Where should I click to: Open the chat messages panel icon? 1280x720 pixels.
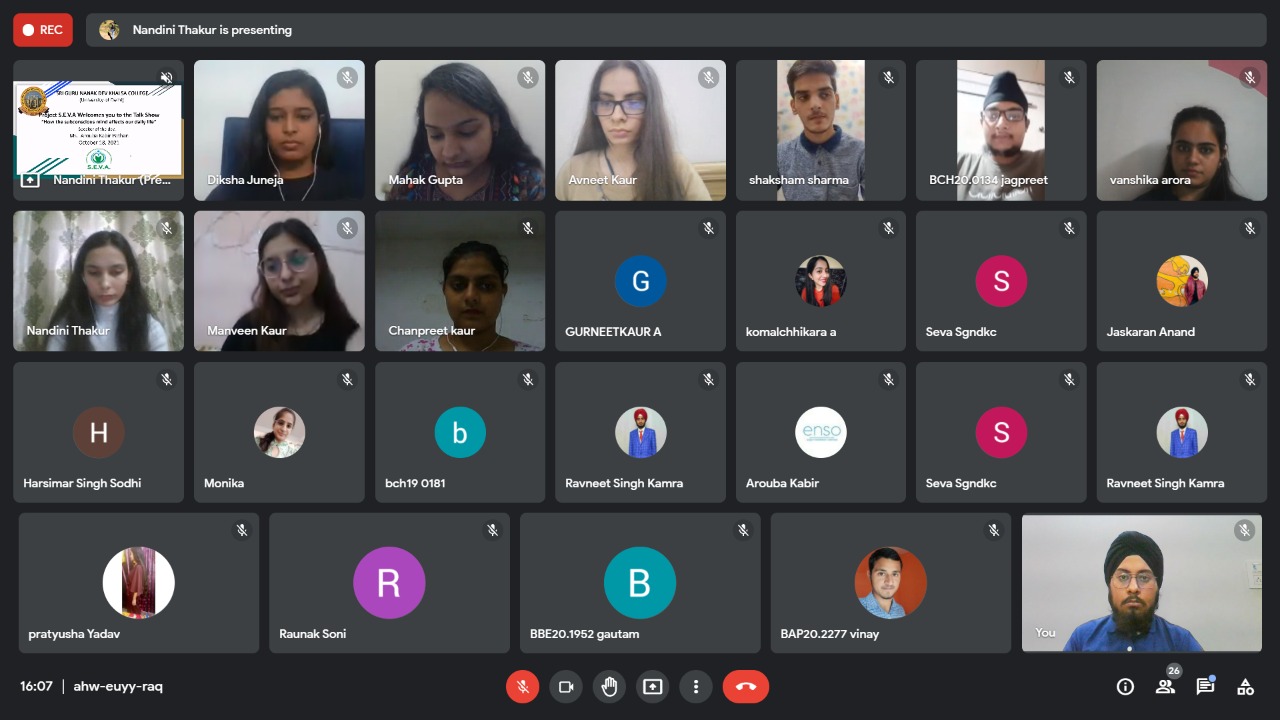pos(1205,687)
